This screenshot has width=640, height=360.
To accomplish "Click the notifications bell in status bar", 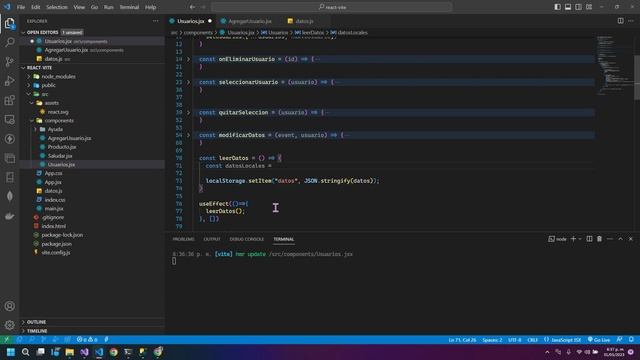I will point(631,340).
